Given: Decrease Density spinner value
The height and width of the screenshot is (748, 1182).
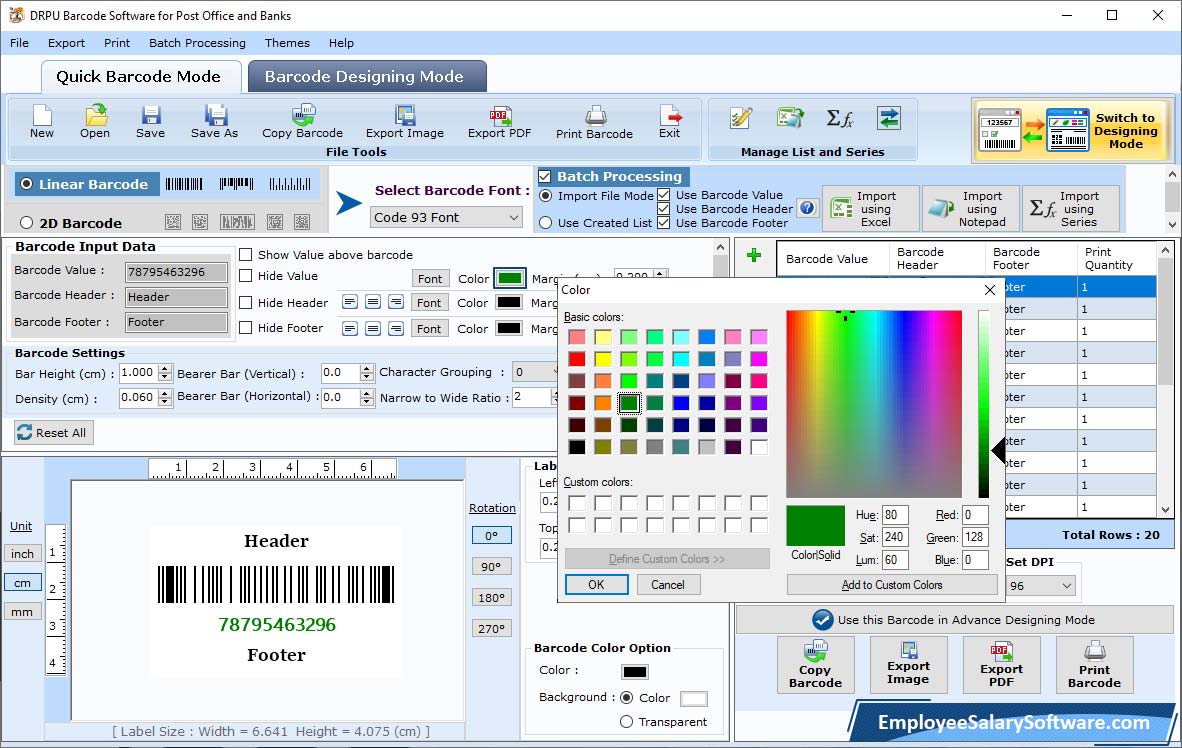Looking at the screenshot, I should tap(165, 402).
